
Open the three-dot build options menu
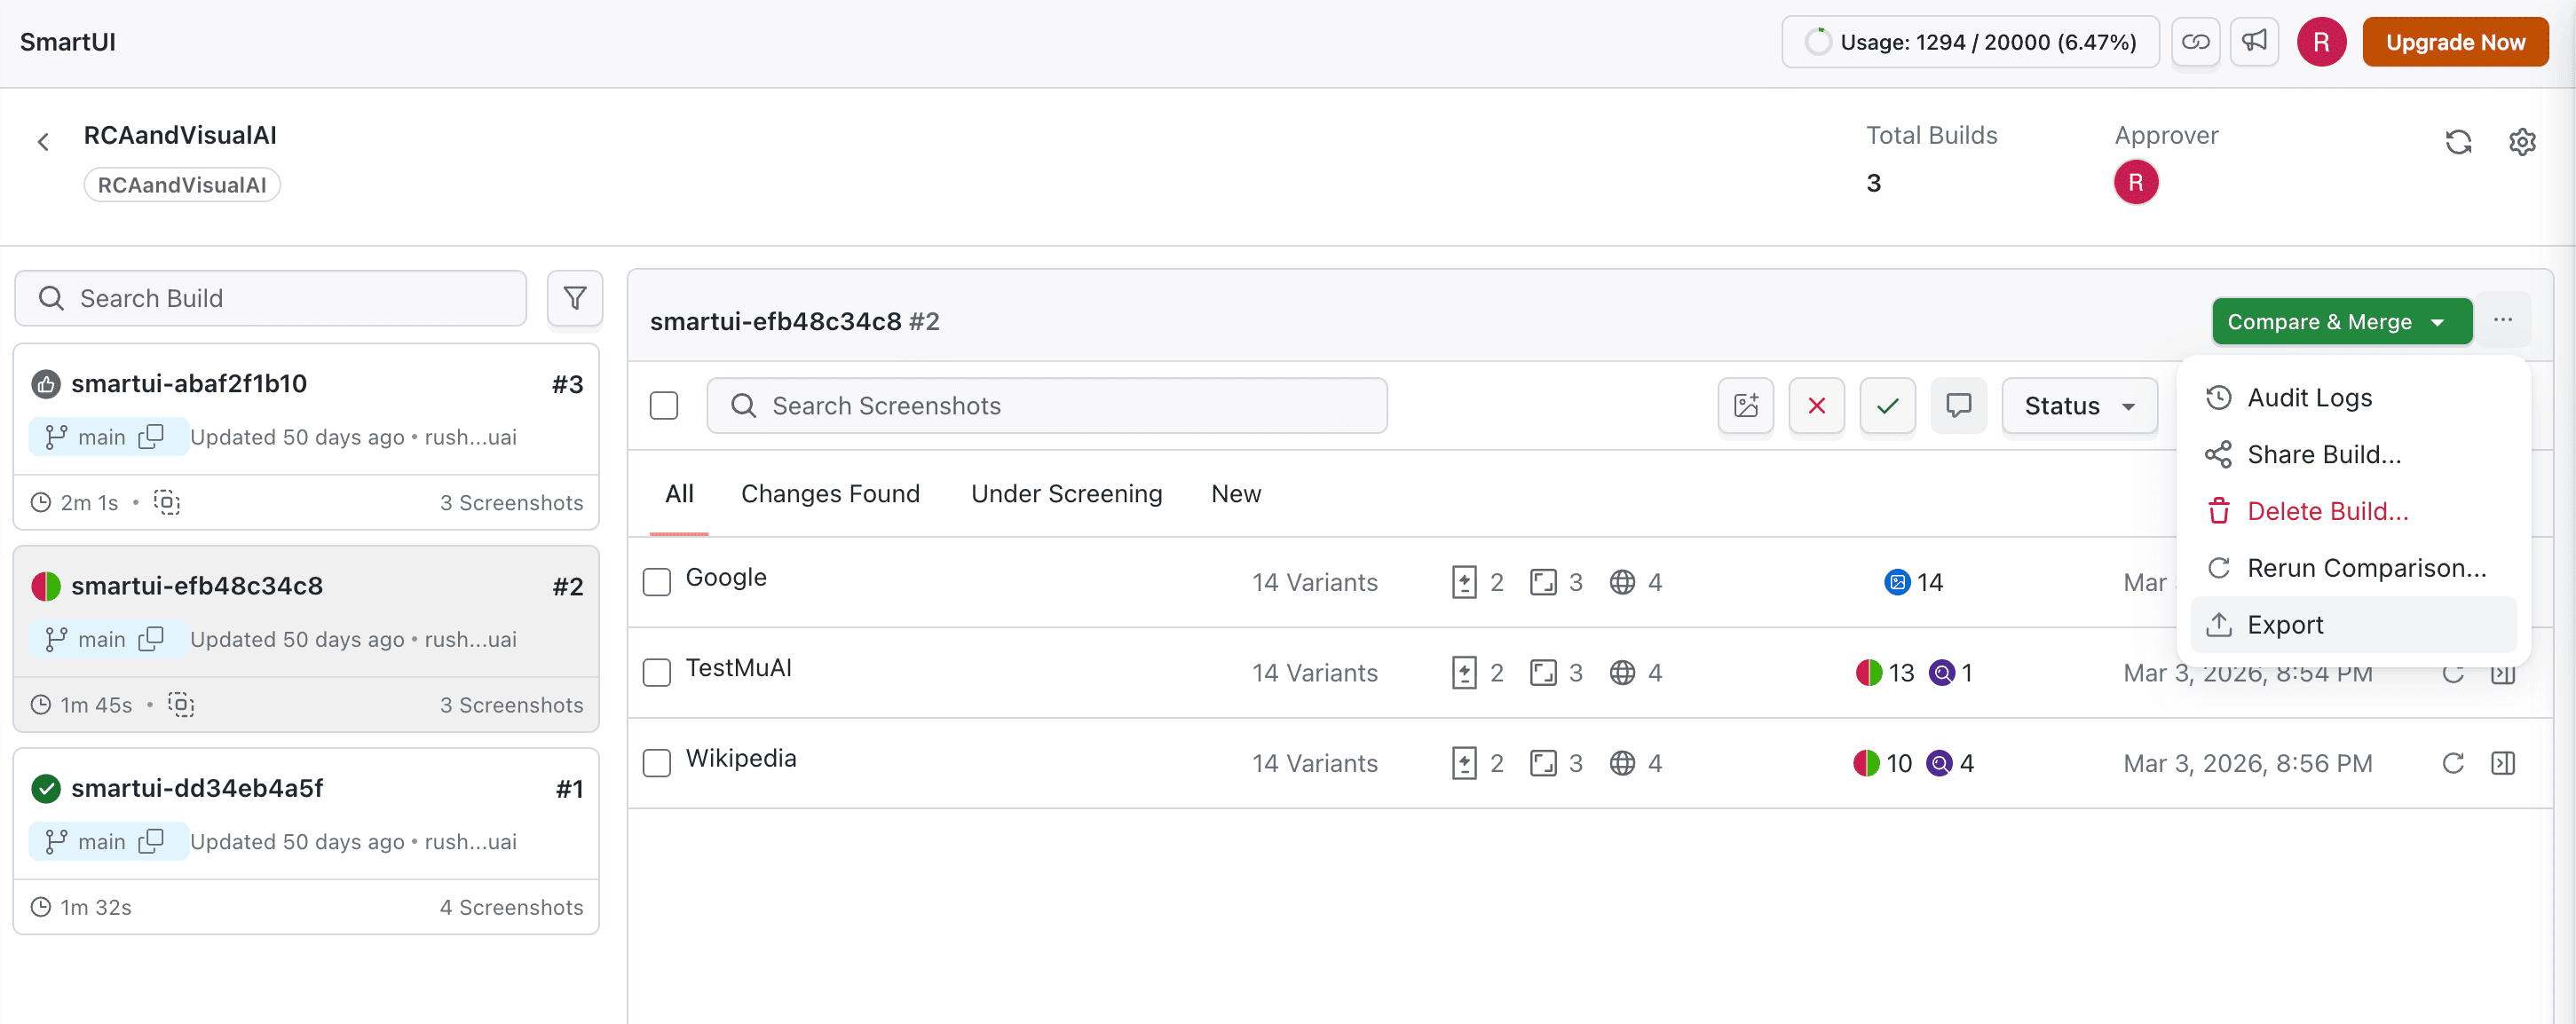(2504, 319)
